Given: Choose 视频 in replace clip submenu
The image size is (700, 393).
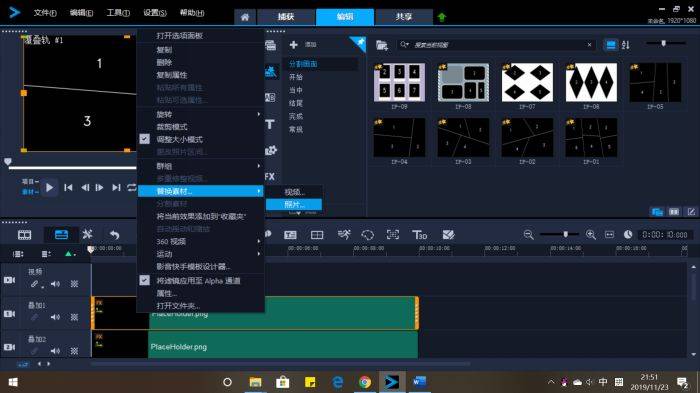Looking at the screenshot, I should click(x=294, y=192).
